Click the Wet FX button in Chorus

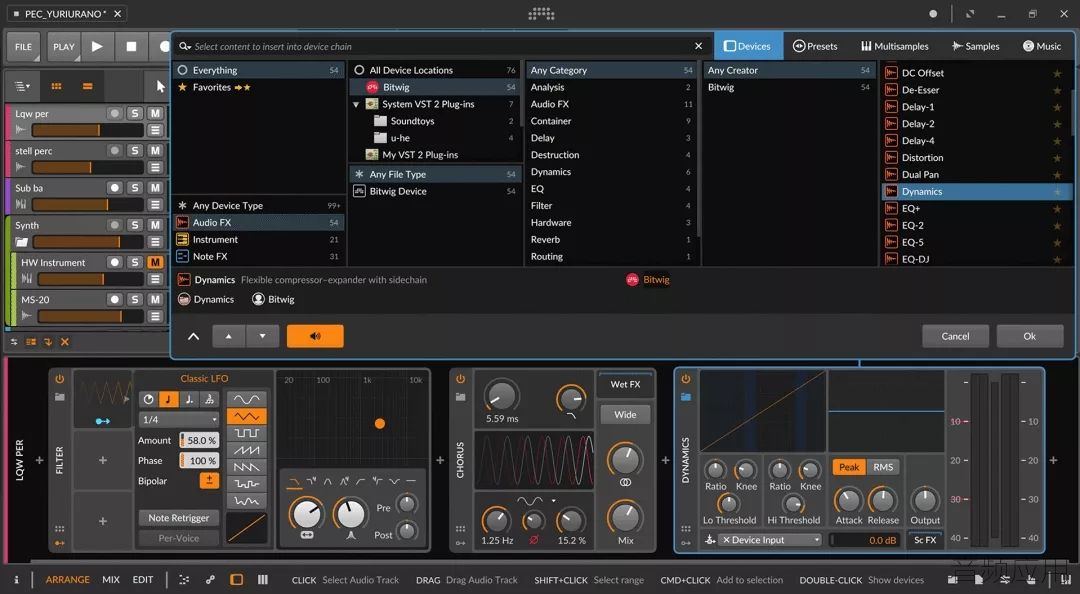point(625,384)
